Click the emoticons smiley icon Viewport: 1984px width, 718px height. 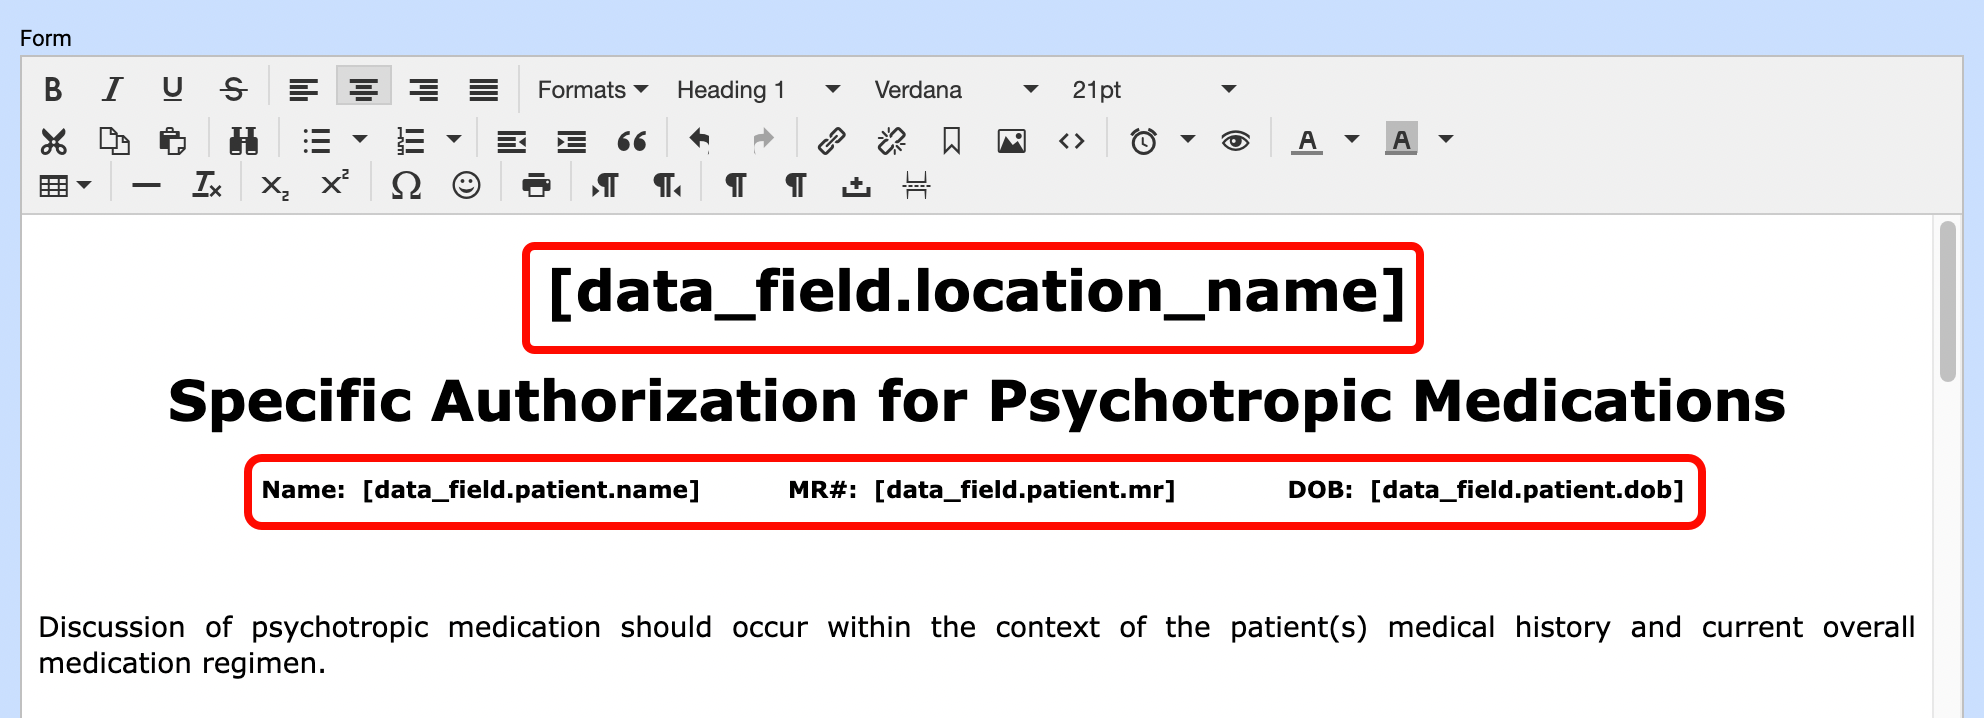pyautogui.click(x=466, y=186)
